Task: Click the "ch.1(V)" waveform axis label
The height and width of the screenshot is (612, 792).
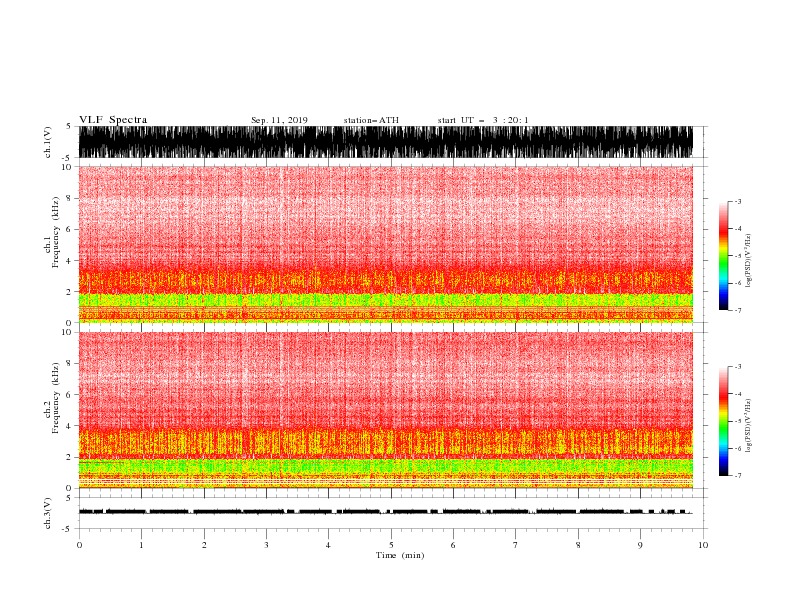Action: (48, 142)
